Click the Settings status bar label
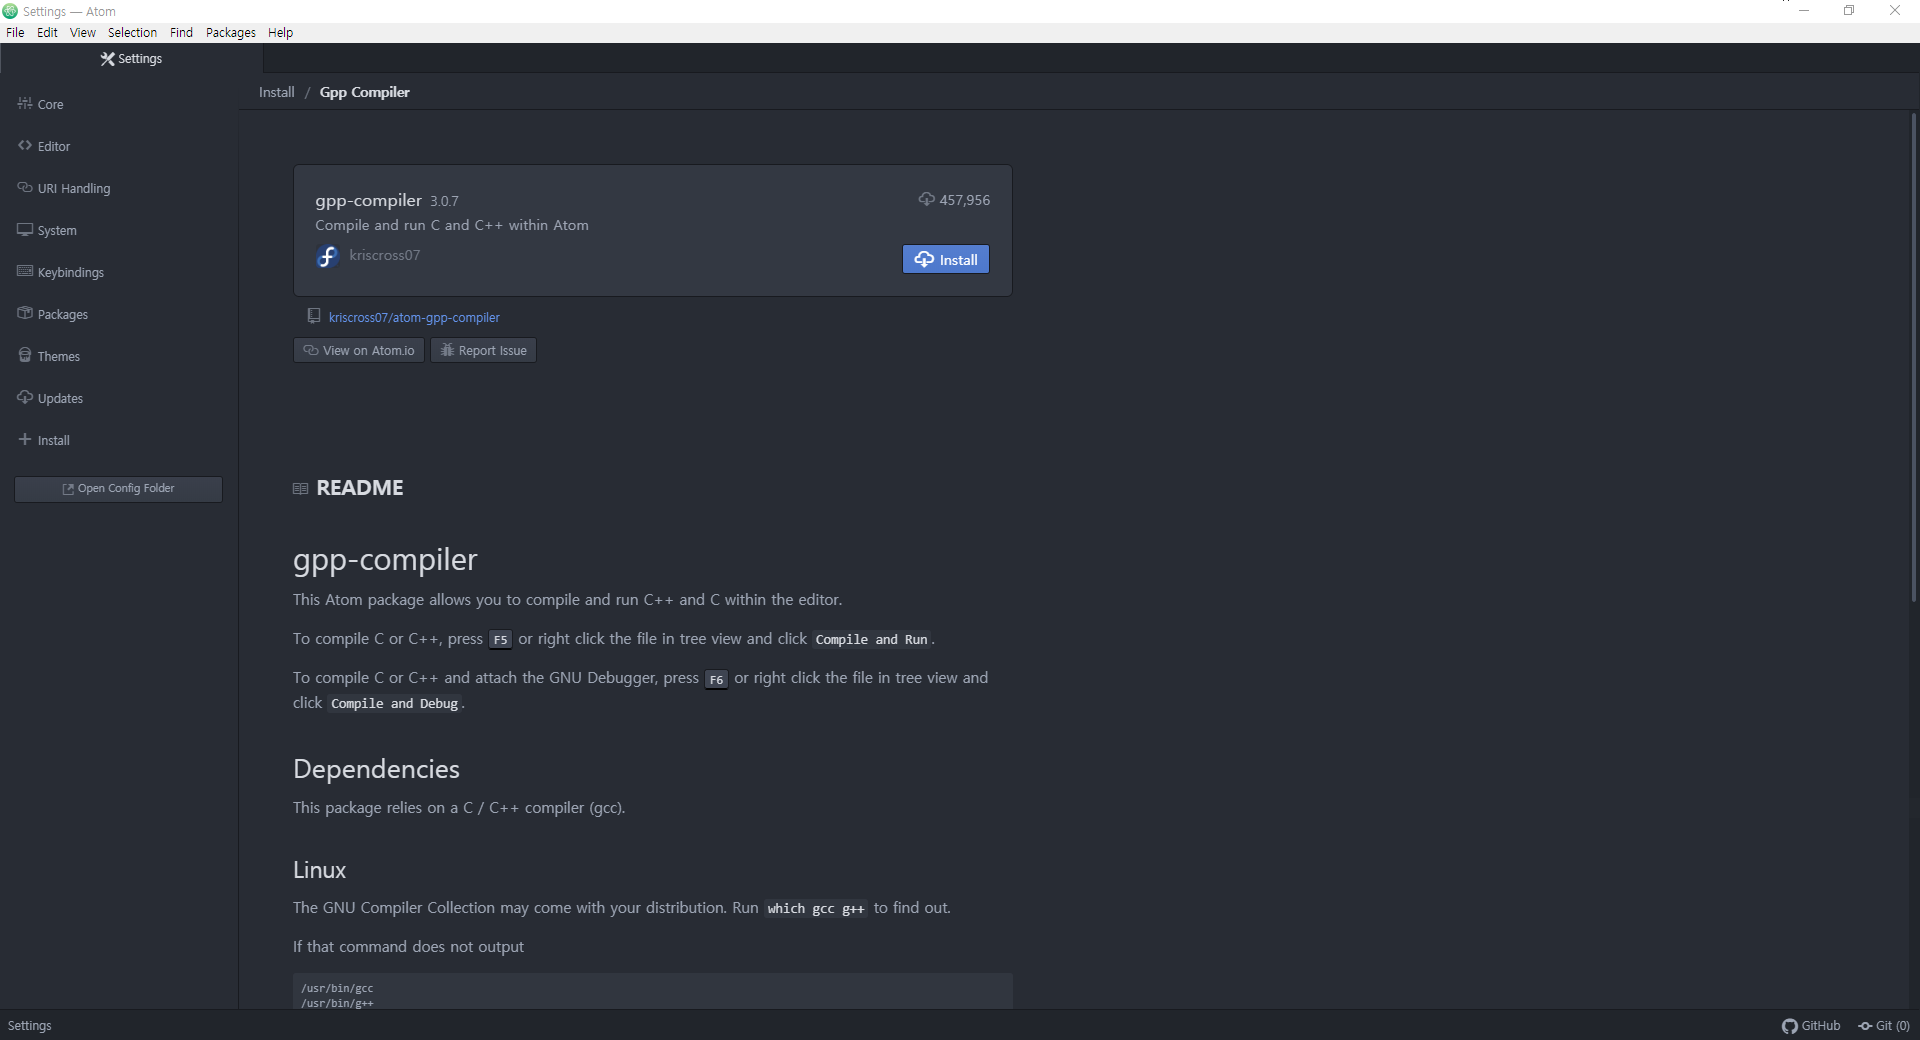This screenshot has height=1040, width=1920. [30, 1026]
